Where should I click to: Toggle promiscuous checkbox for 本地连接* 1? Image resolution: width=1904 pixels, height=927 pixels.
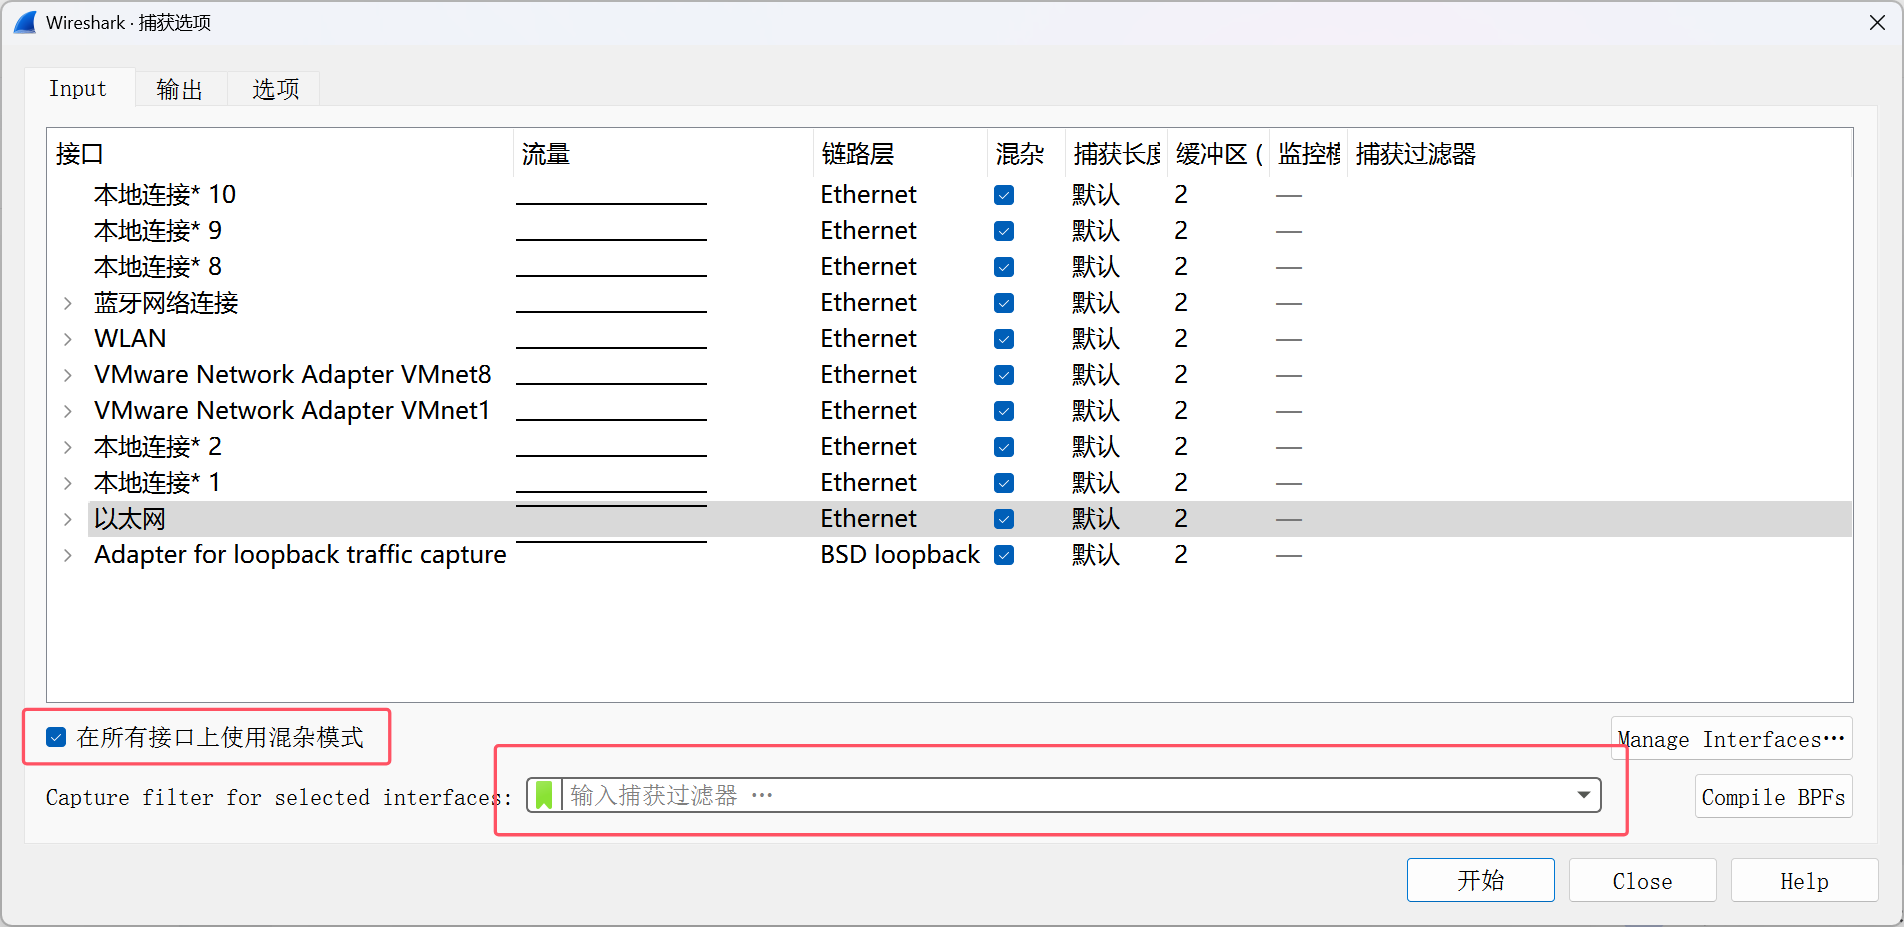1004,483
